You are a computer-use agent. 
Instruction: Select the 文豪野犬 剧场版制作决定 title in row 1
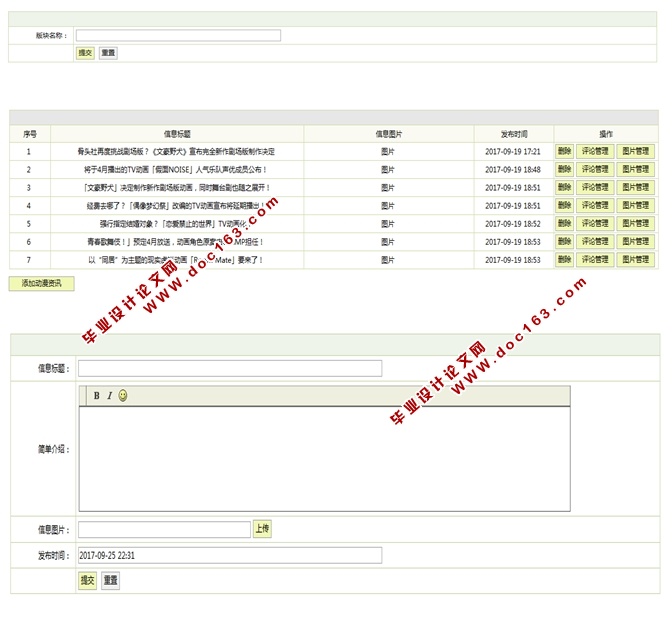tap(176, 151)
